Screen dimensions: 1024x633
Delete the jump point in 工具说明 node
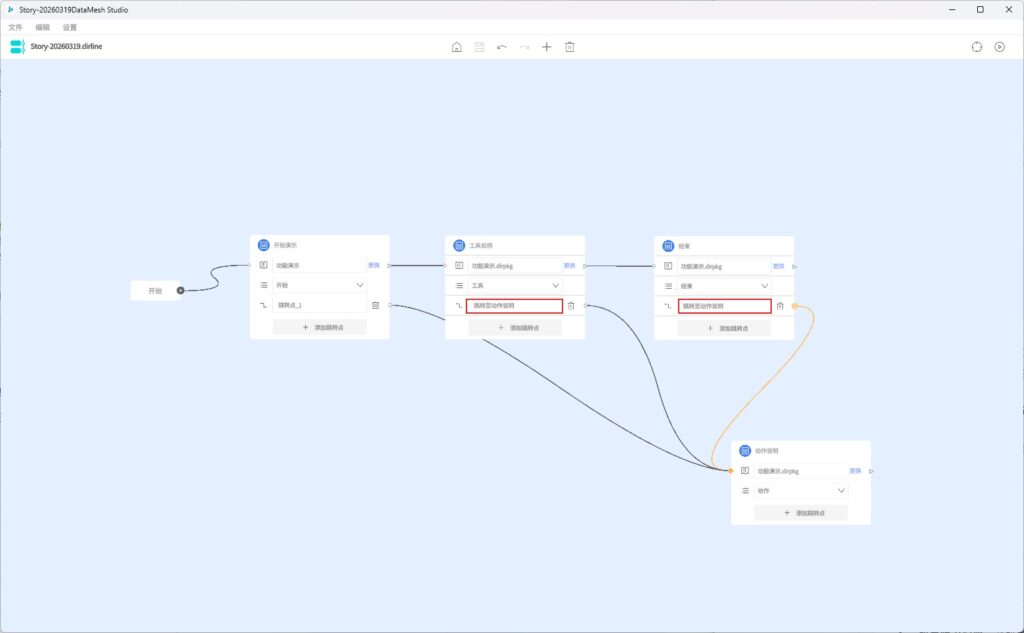click(x=571, y=305)
